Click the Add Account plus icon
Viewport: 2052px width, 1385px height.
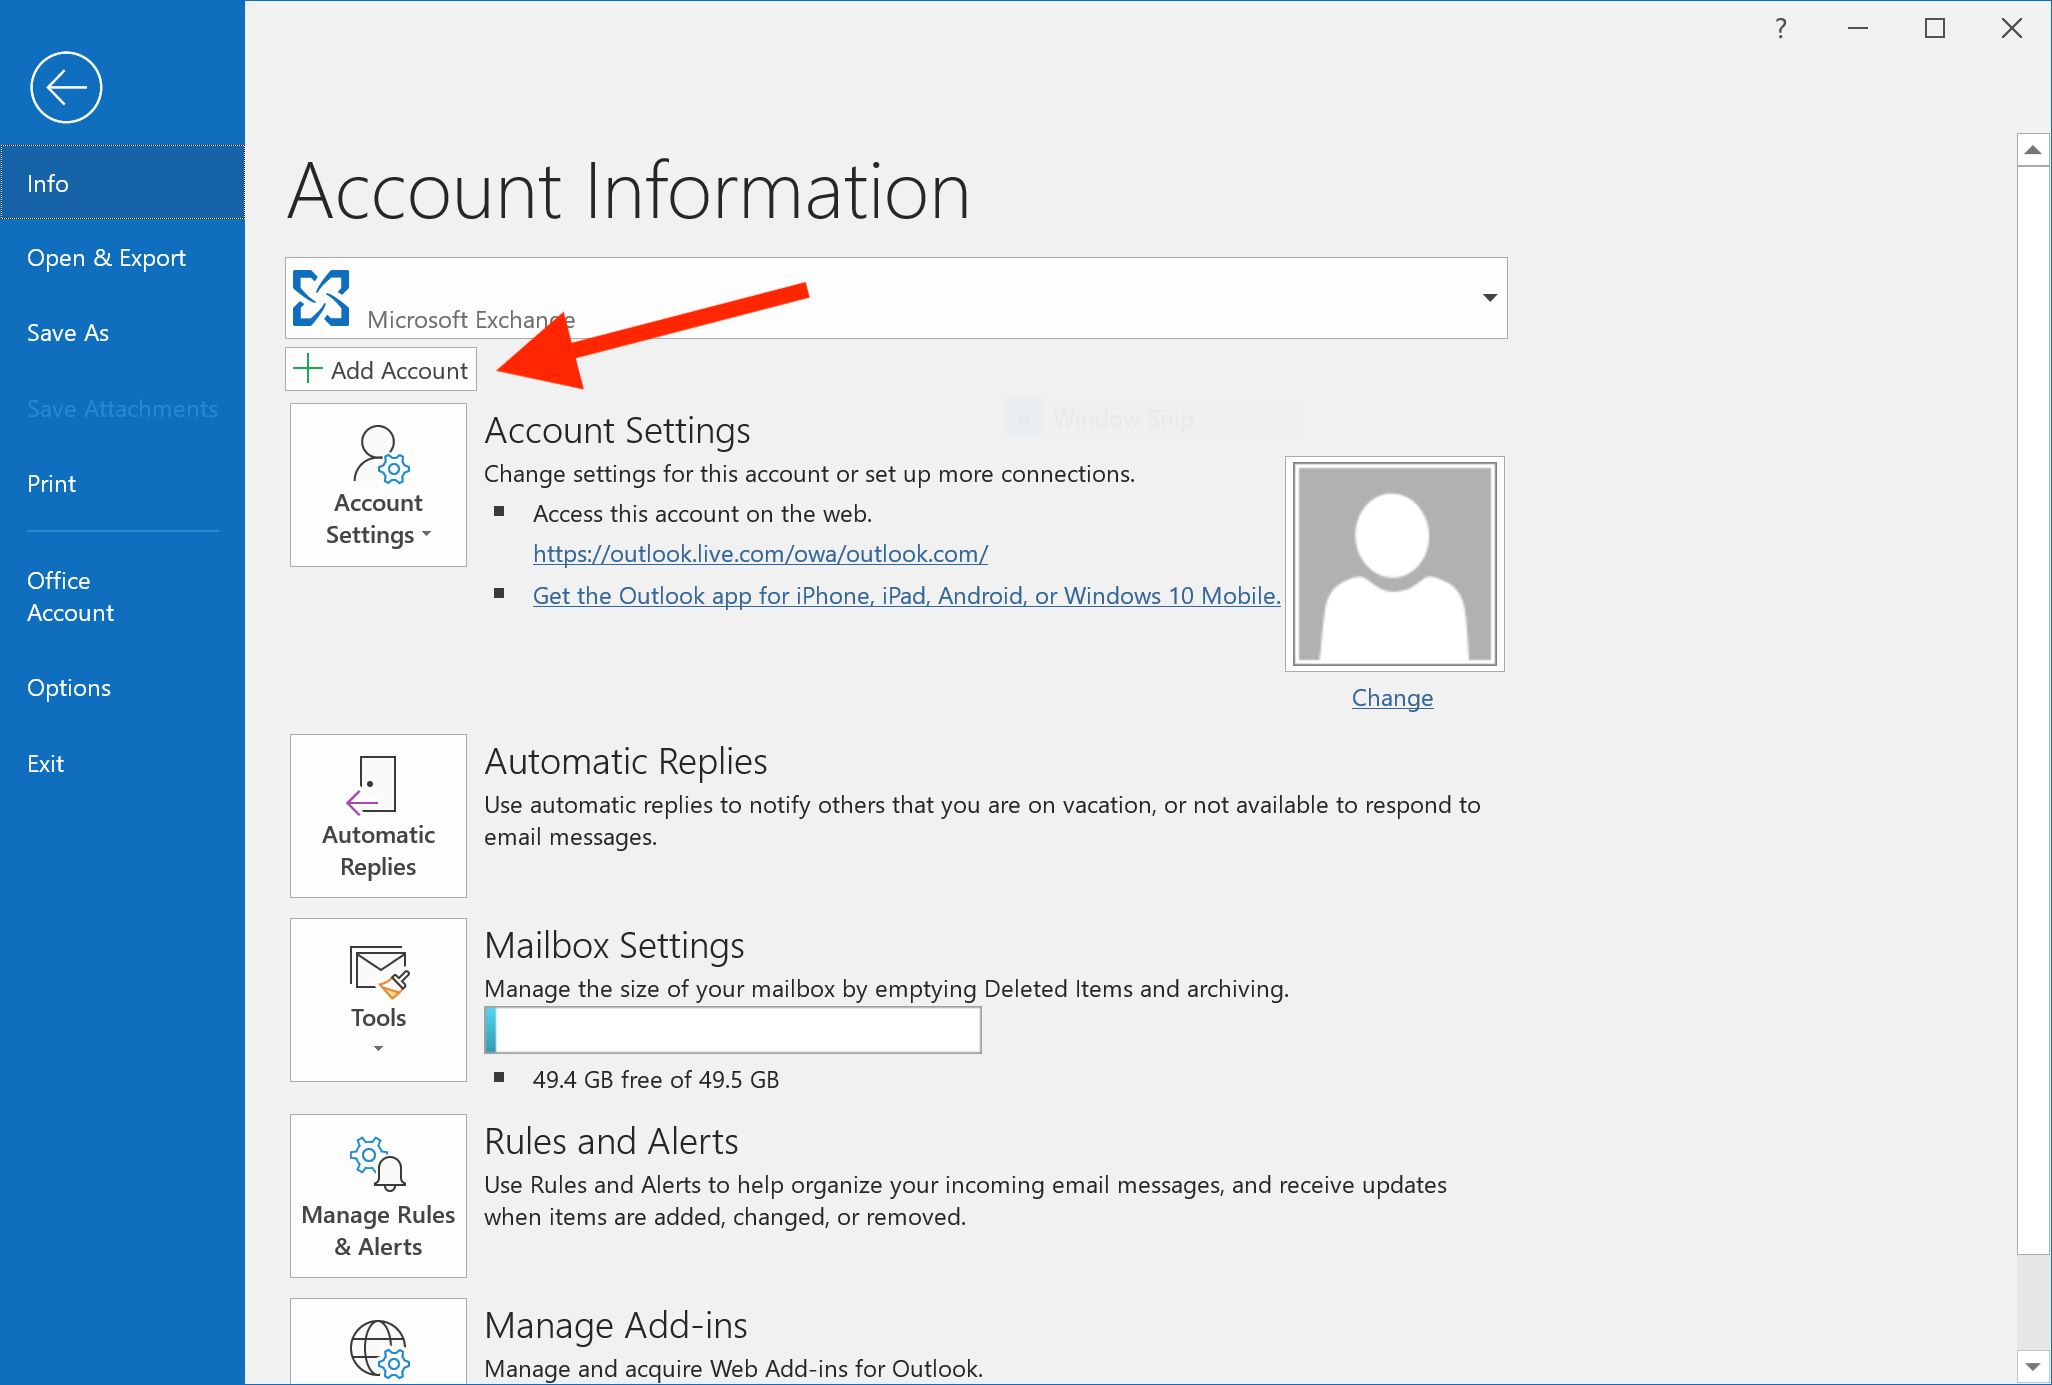(x=309, y=369)
